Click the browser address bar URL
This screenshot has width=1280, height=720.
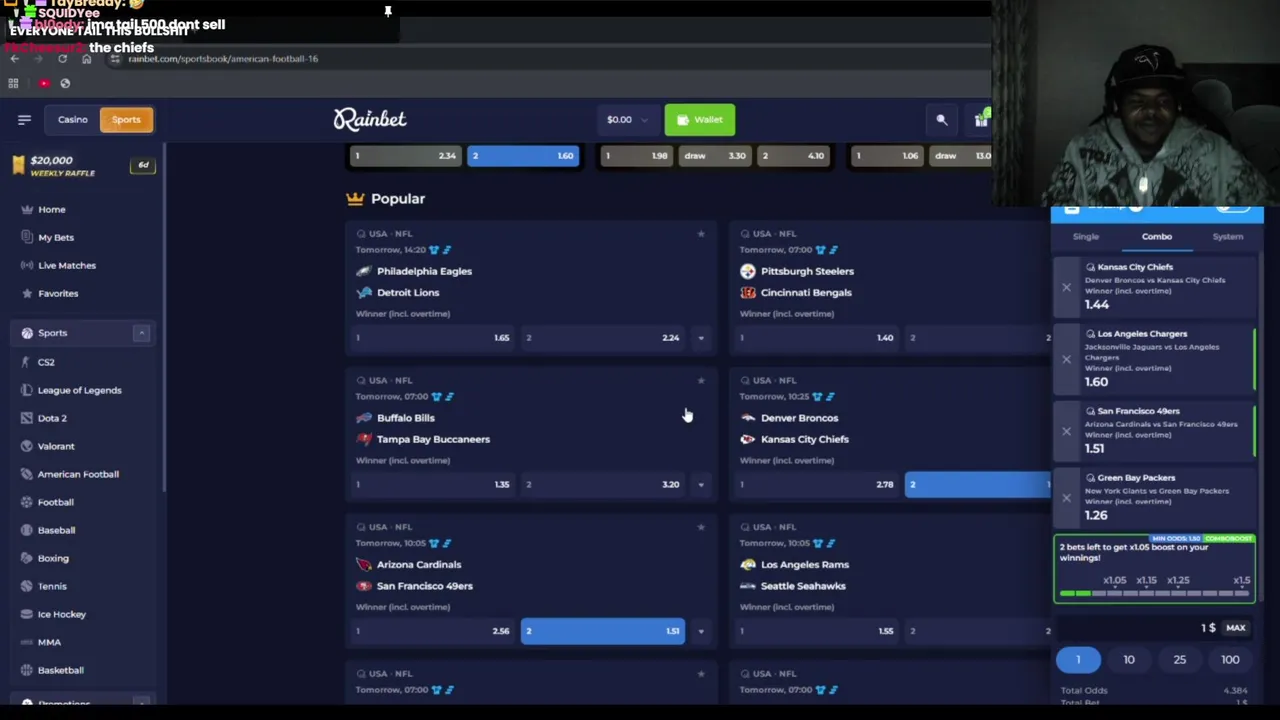223,59
